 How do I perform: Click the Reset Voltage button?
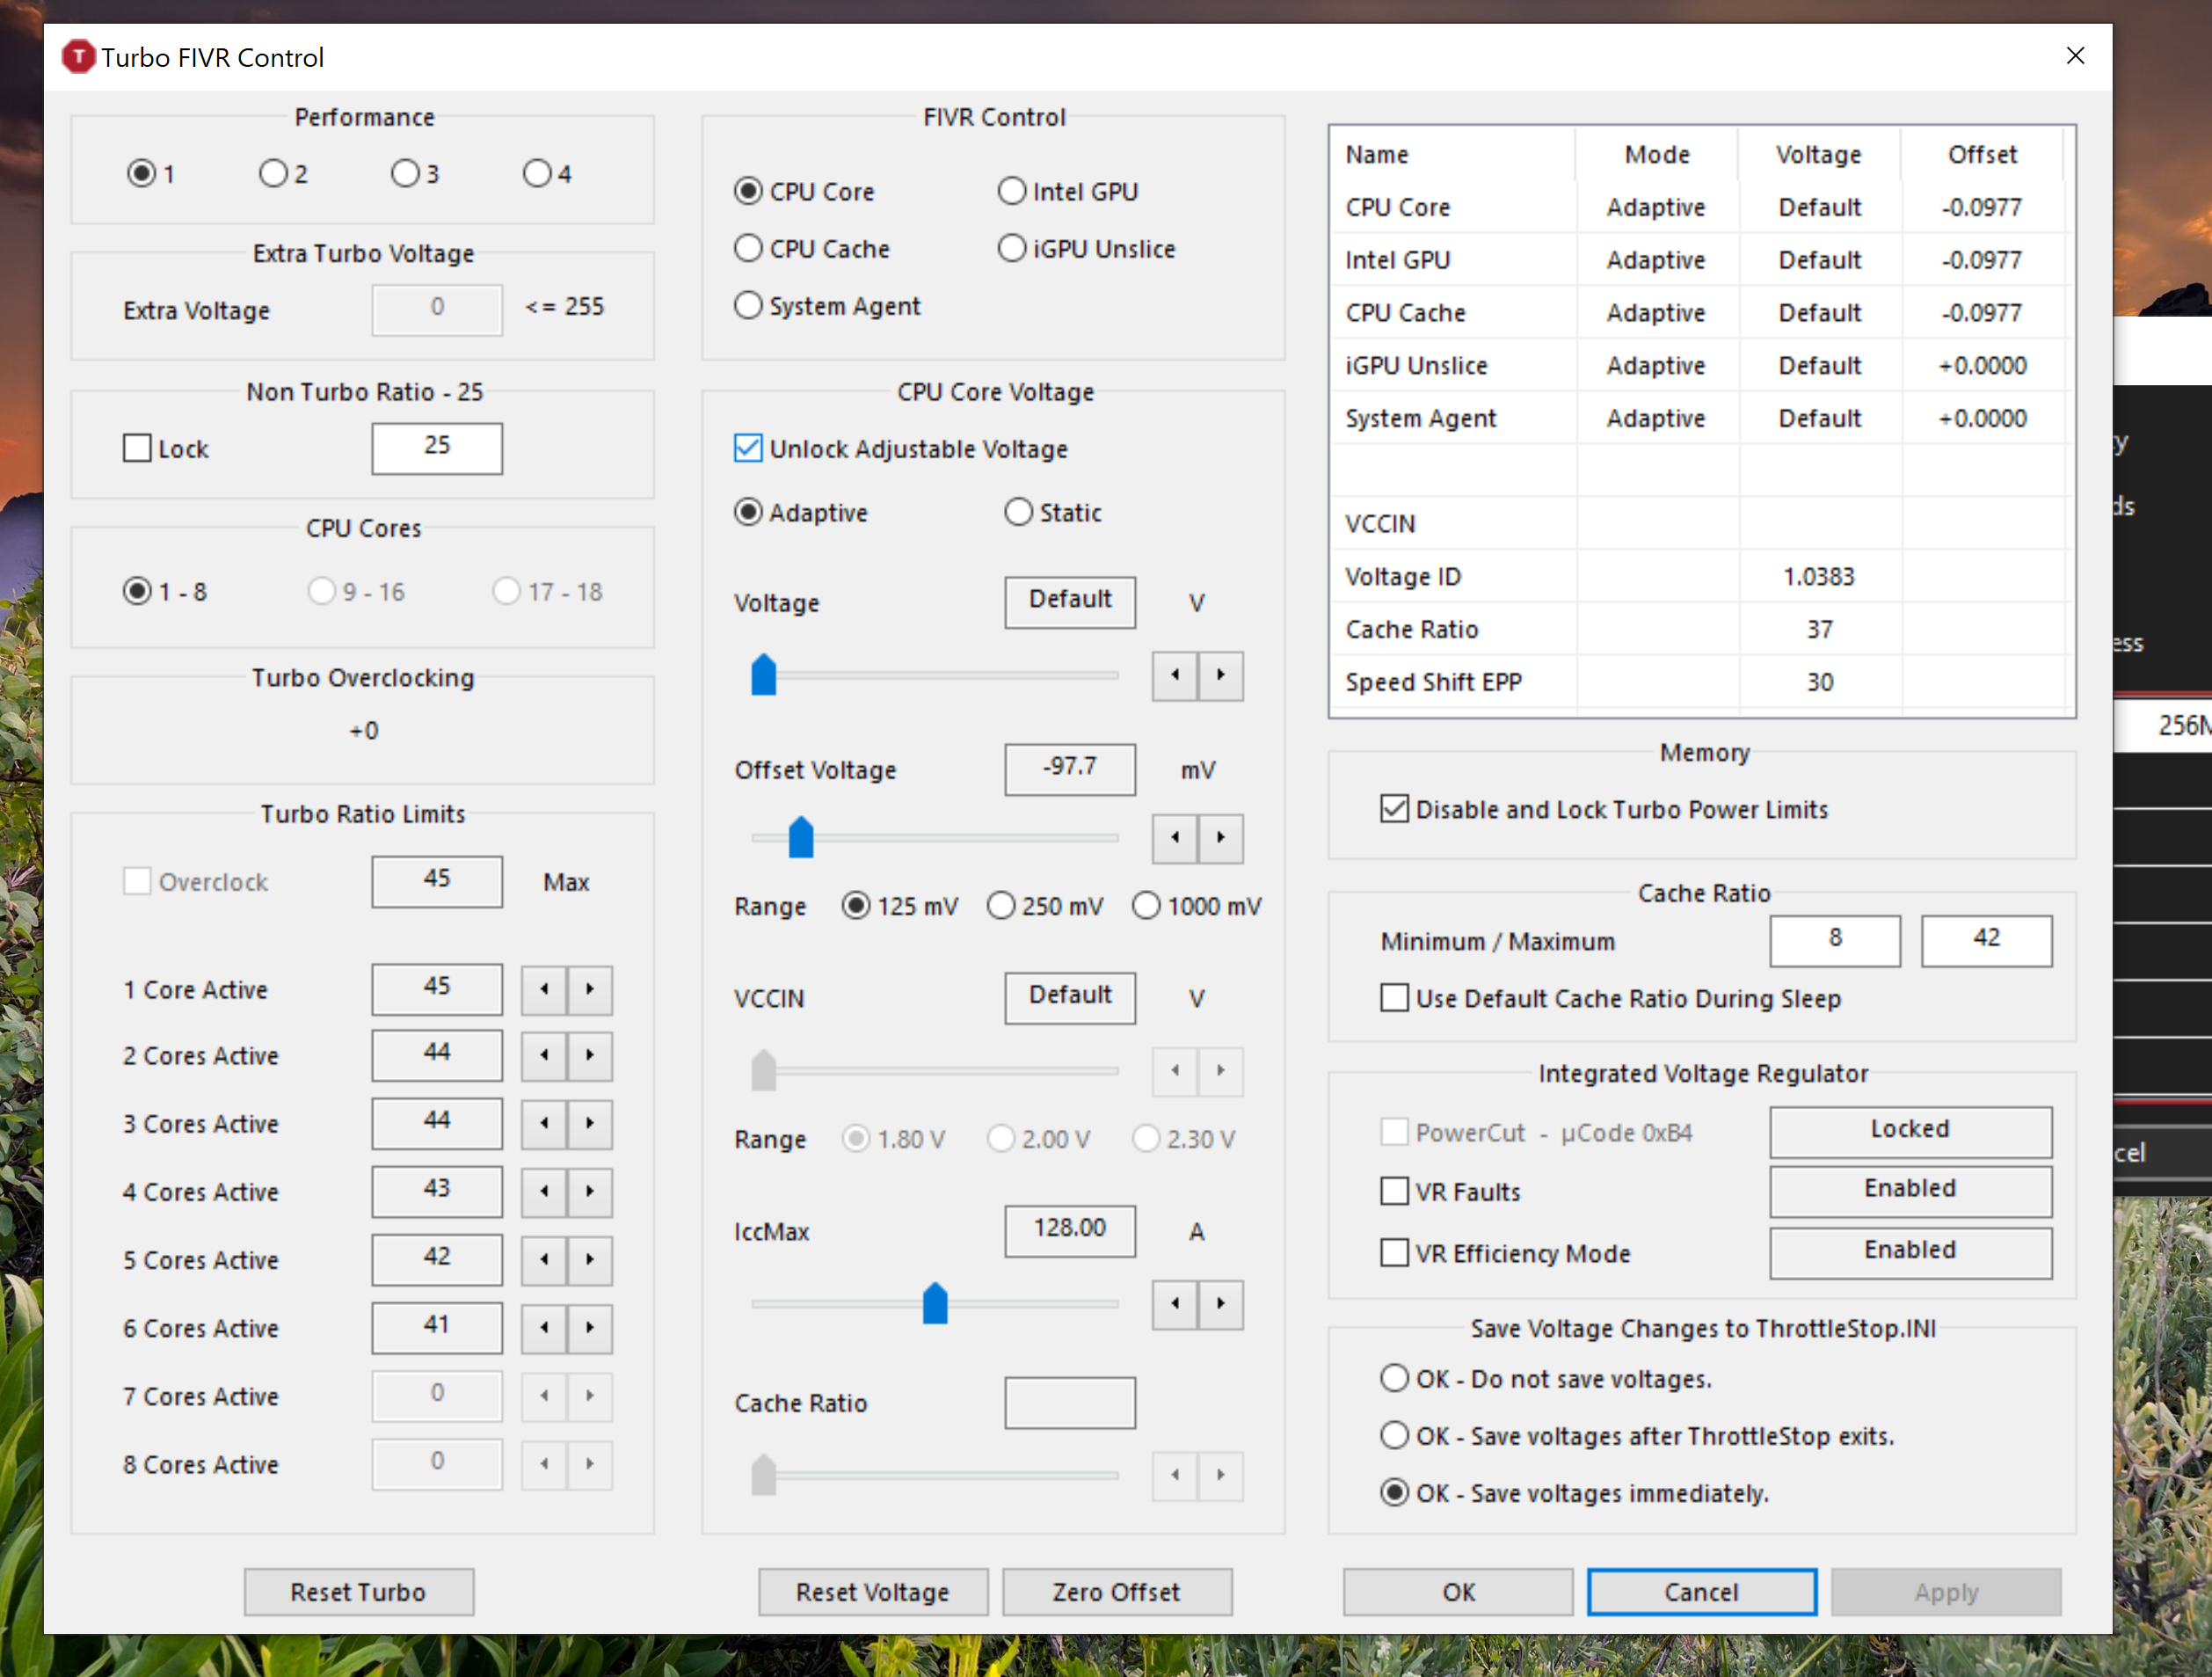869,1591
